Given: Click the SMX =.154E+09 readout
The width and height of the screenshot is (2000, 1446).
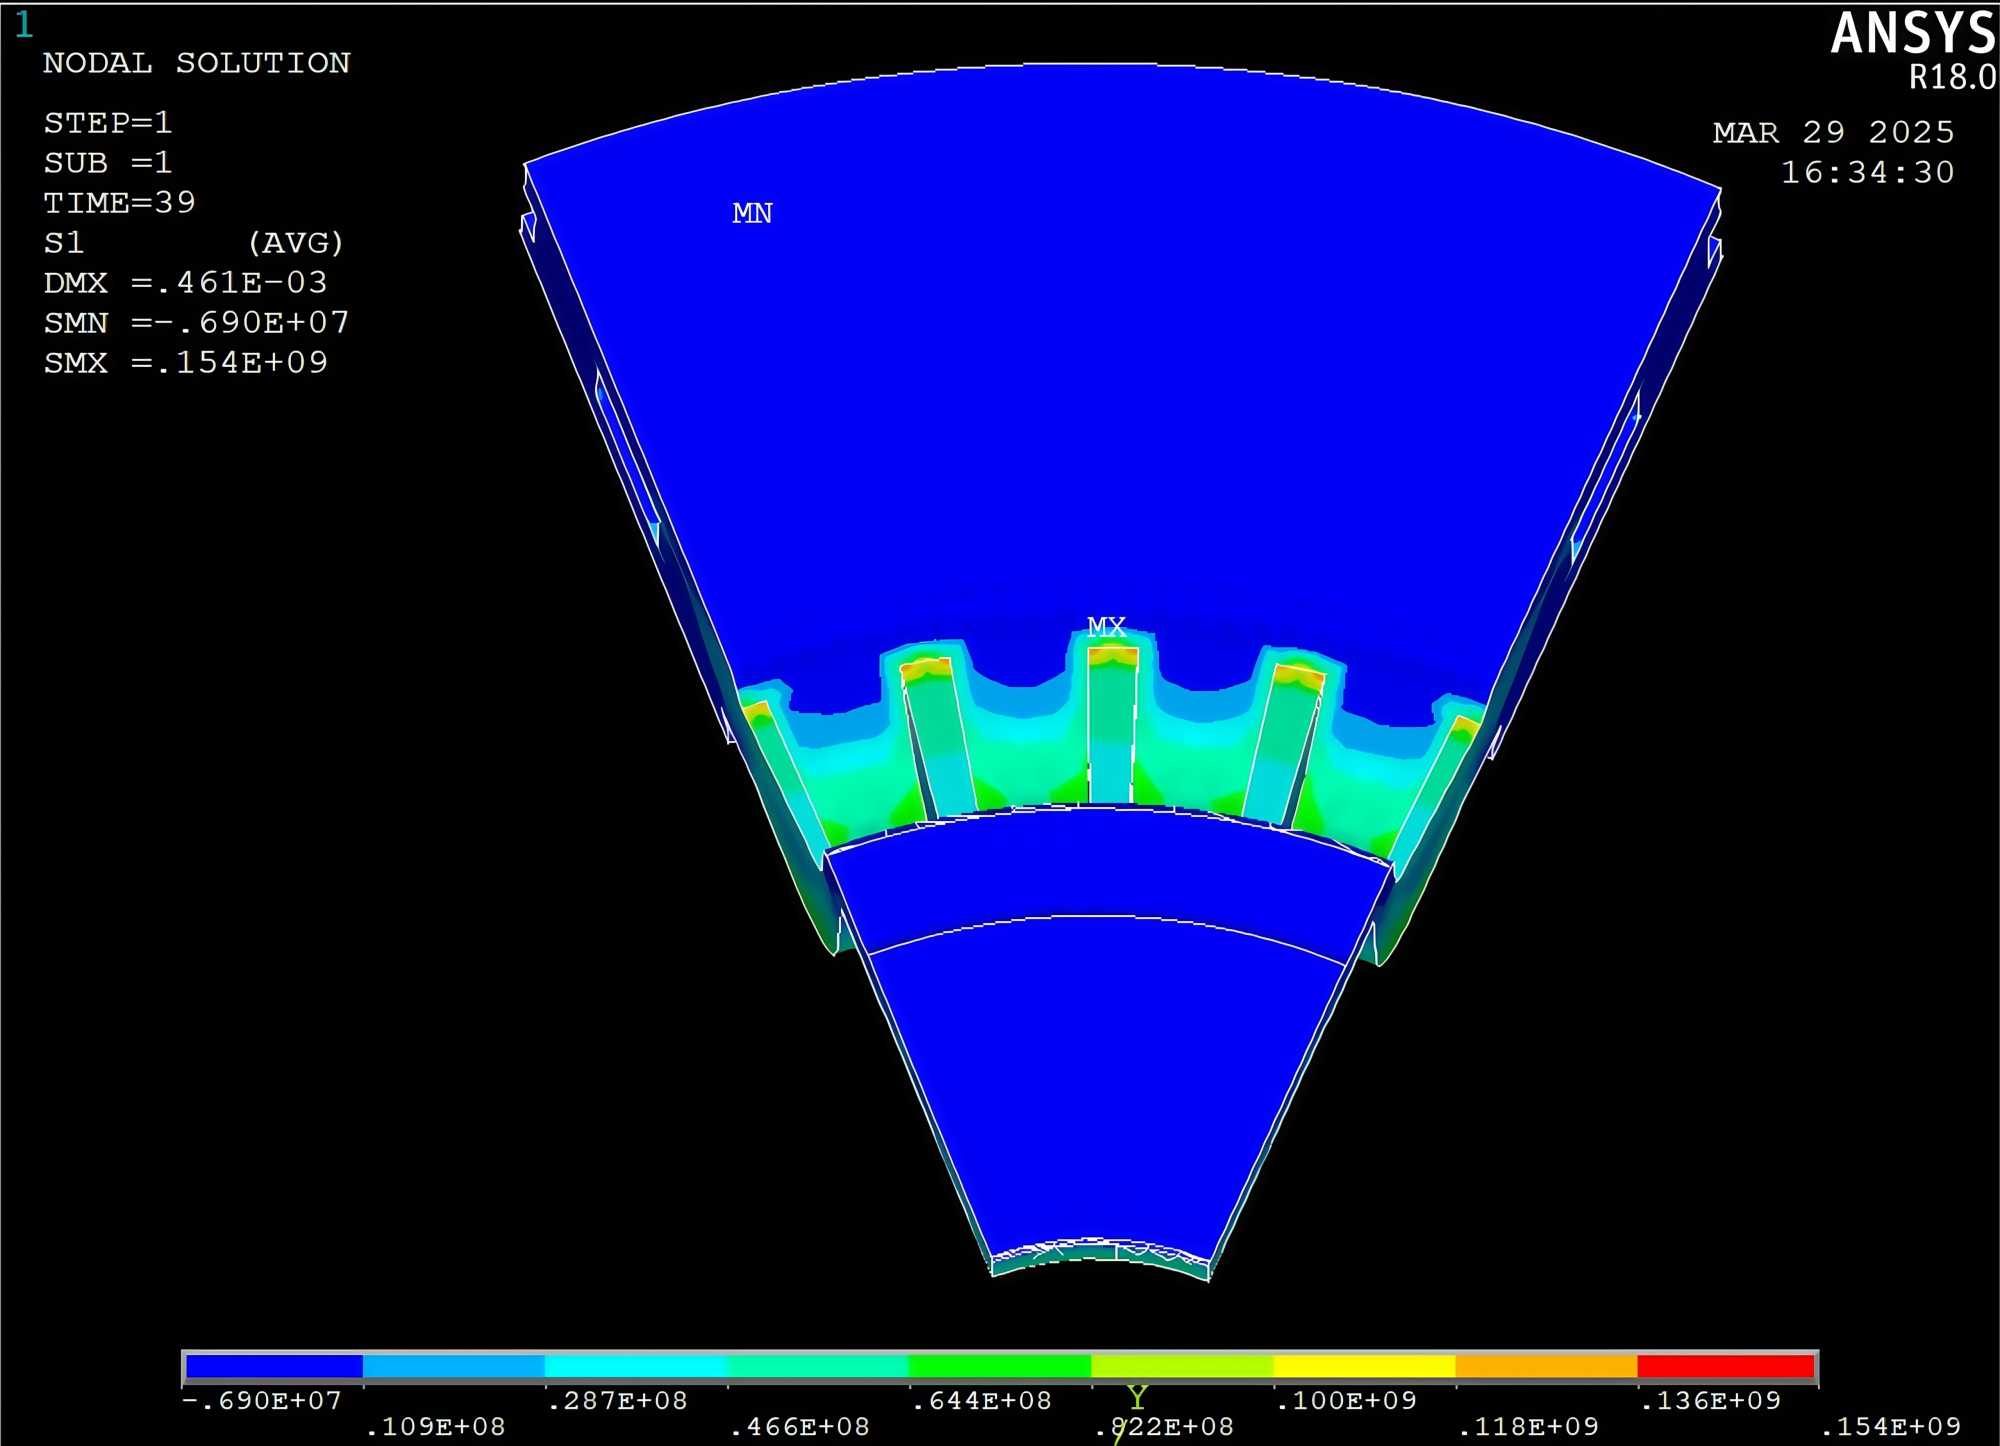Looking at the screenshot, I should pos(186,362).
